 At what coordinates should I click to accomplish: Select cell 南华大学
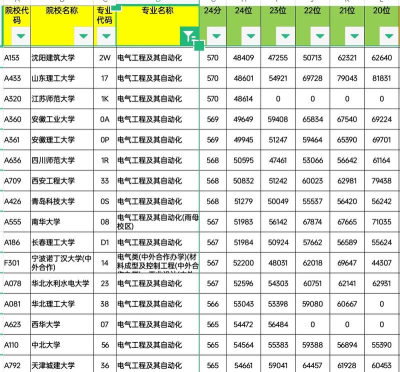tap(62, 222)
